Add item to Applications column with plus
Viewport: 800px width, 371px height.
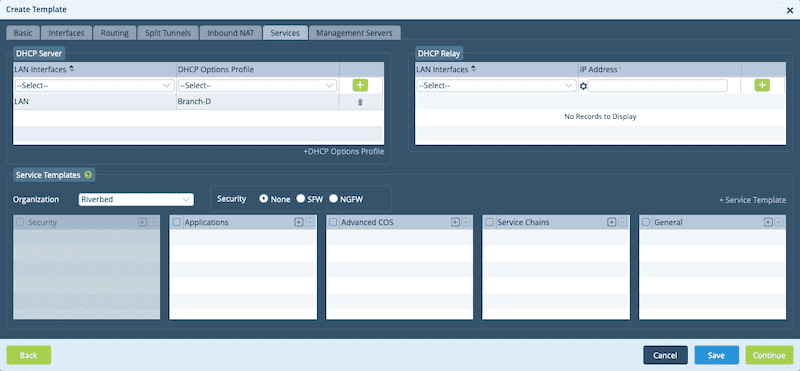tap(298, 222)
